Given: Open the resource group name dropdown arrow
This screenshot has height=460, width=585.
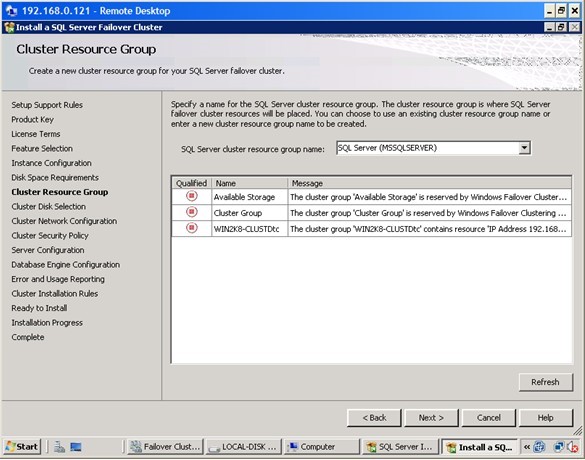Looking at the screenshot, I should pyautogui.click(x=524, y=148).
